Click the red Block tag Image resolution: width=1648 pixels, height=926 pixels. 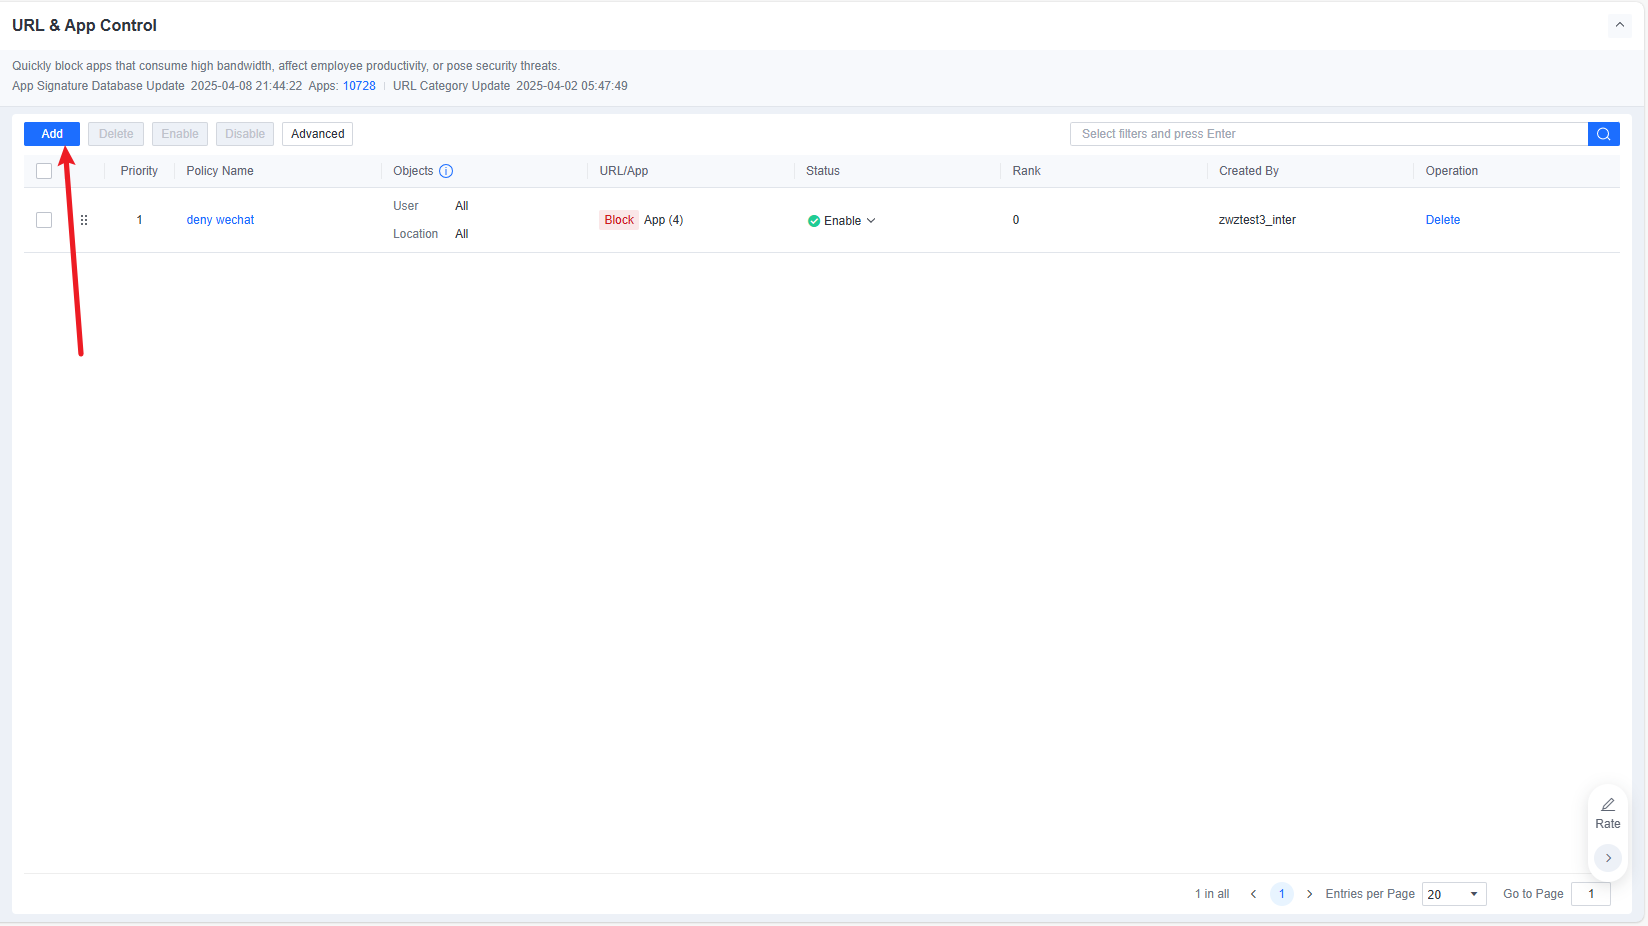click(619, 220)
